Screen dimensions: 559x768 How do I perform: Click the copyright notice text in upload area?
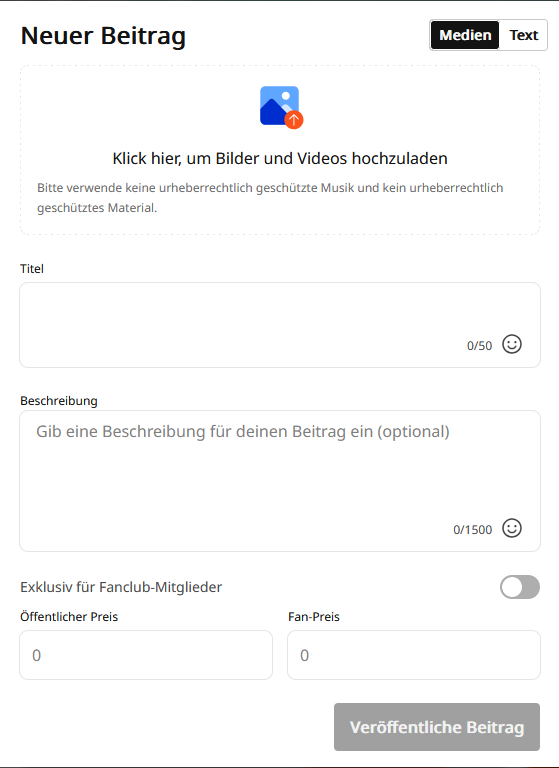(270, 198)
